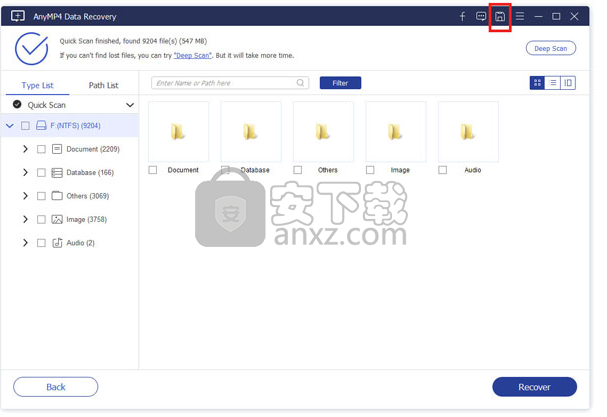
Task: Open the hamburger menu icon
Action: click(520, 16)
